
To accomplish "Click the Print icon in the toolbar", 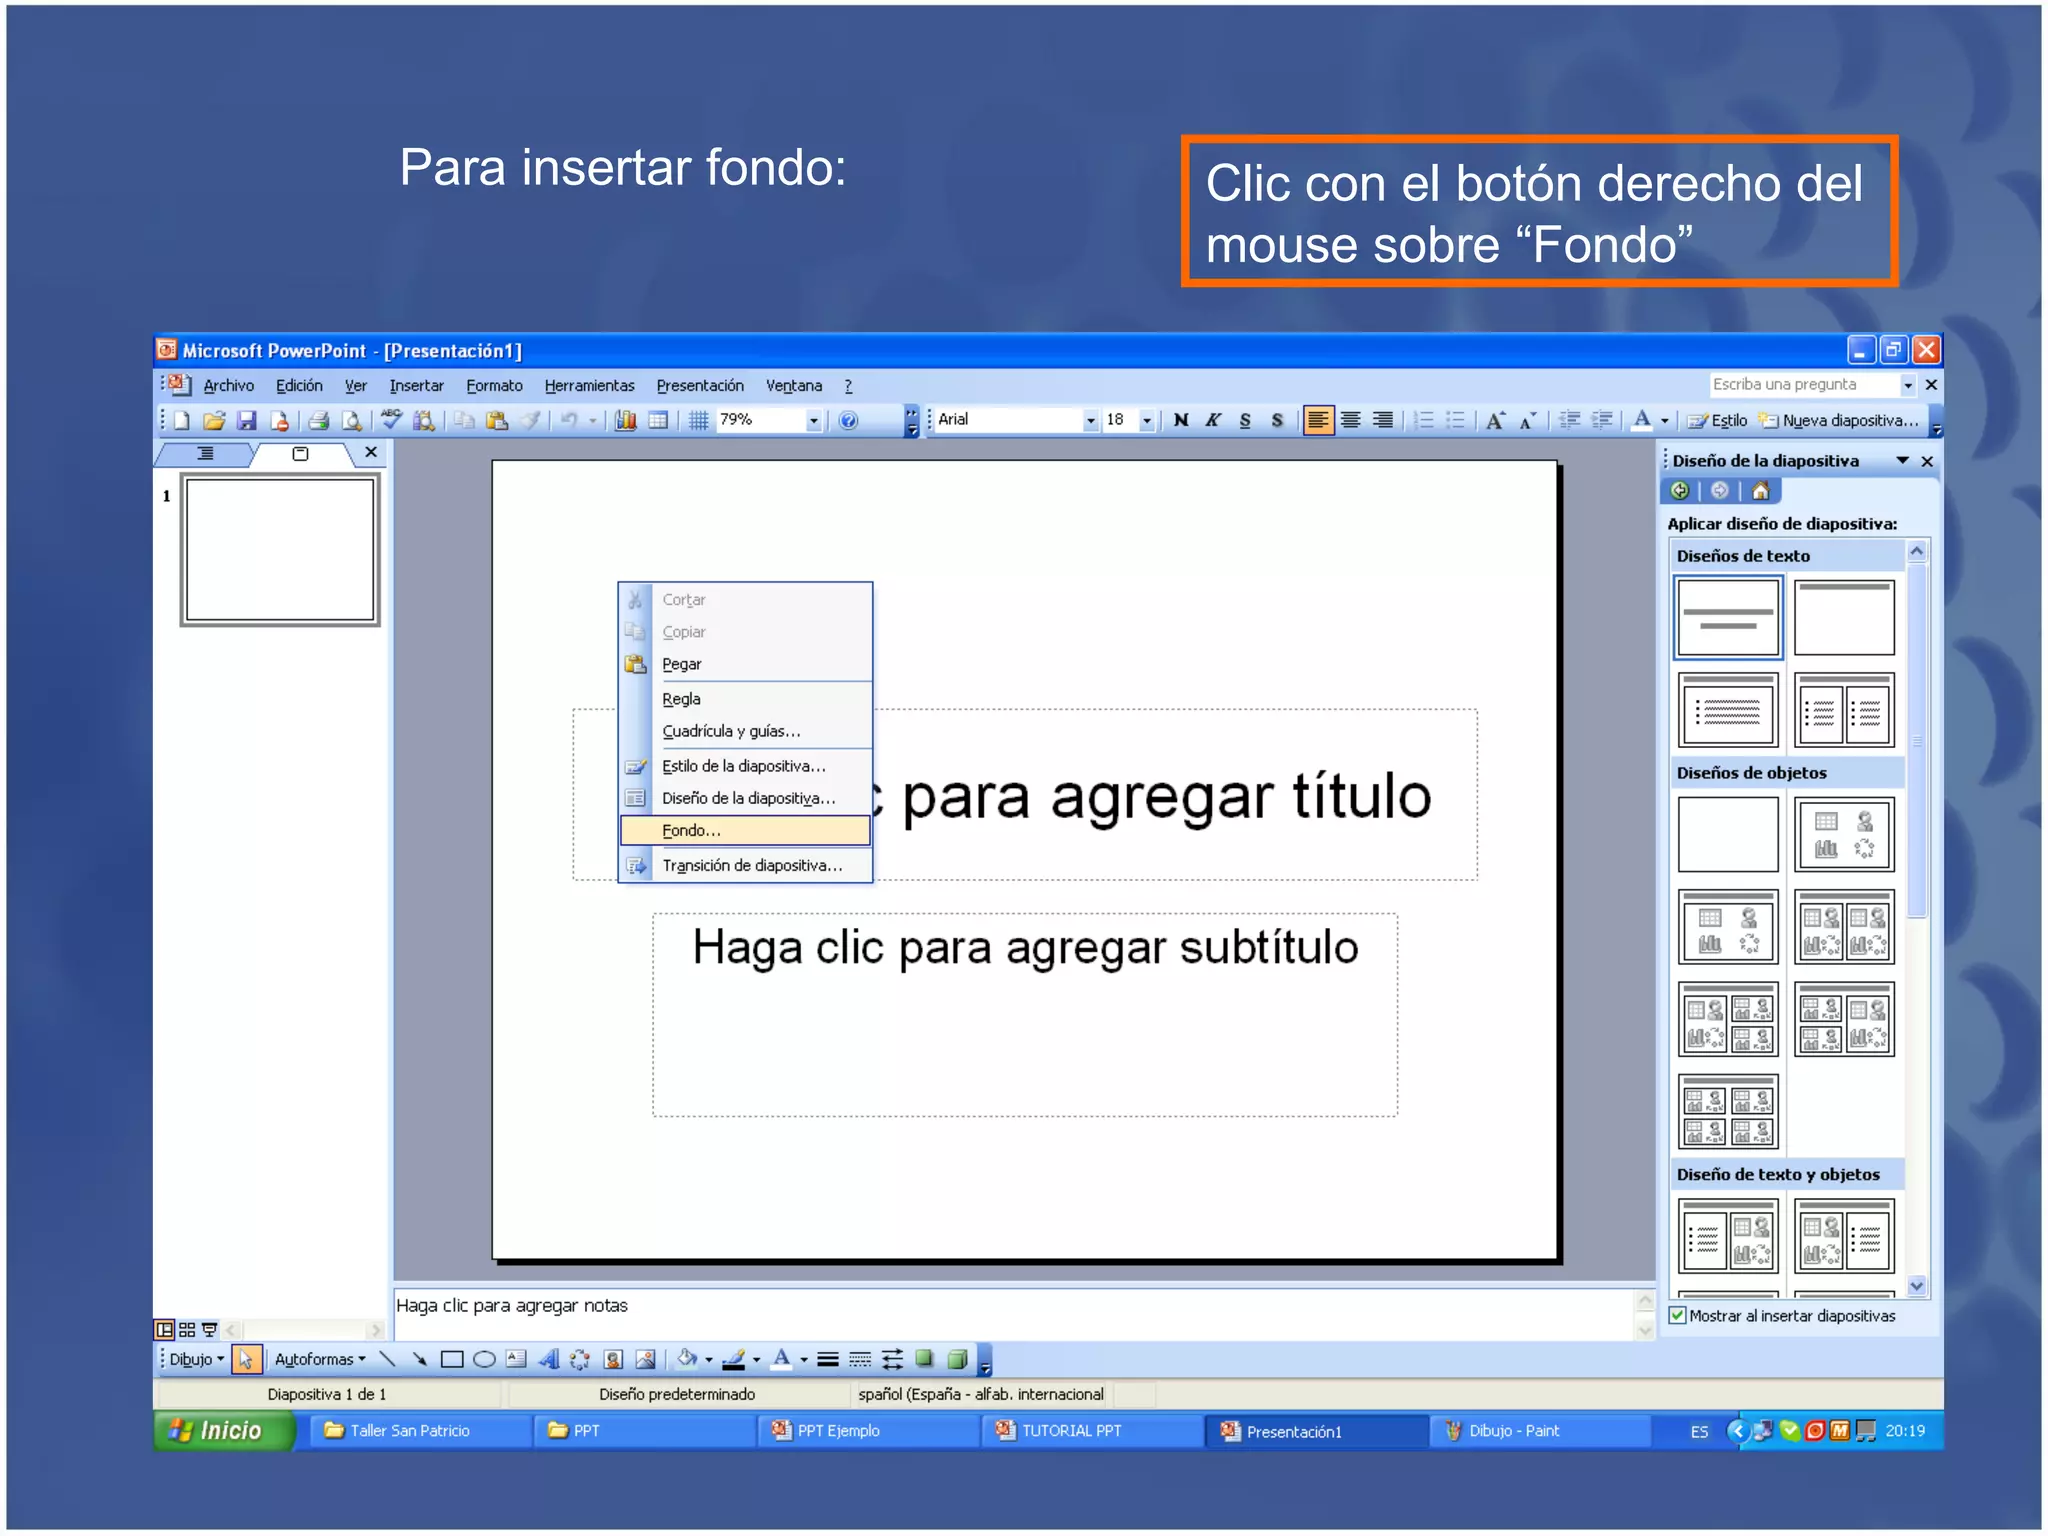I will click(x=318, y=421).
